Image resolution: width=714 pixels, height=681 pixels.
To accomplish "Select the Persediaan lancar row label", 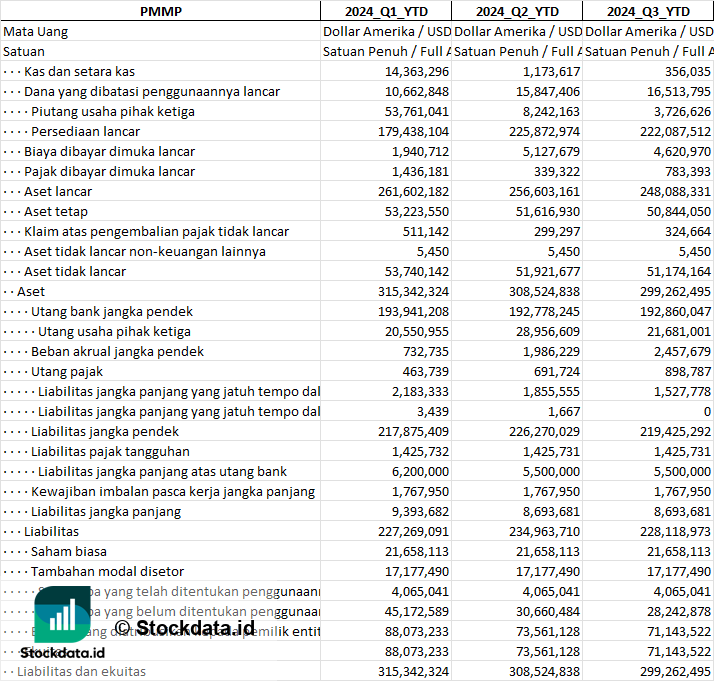I will 85,131.
